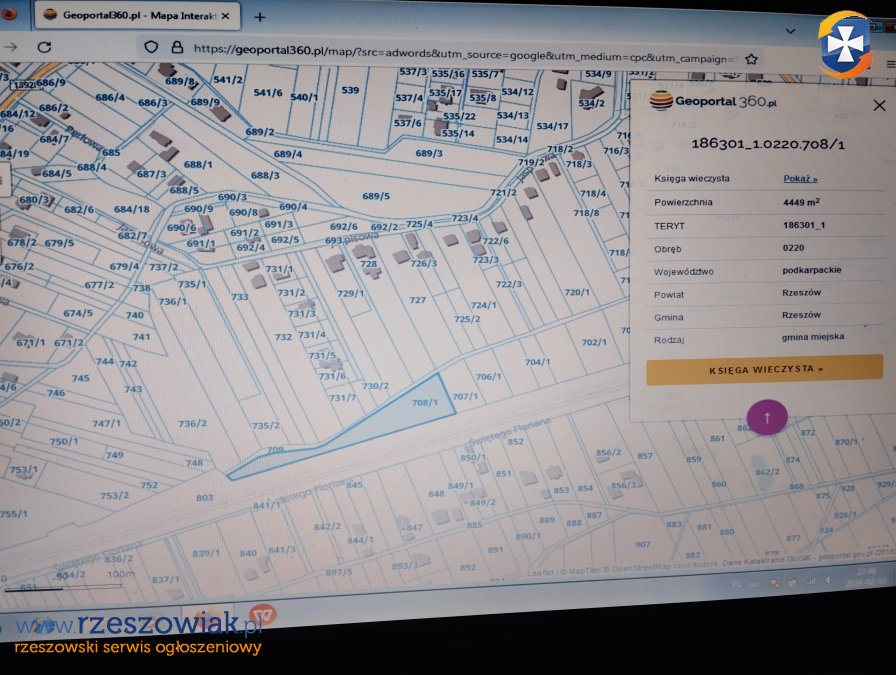
Task: Click the purple scroll-up arrow button
Action: tap(767, 416)
